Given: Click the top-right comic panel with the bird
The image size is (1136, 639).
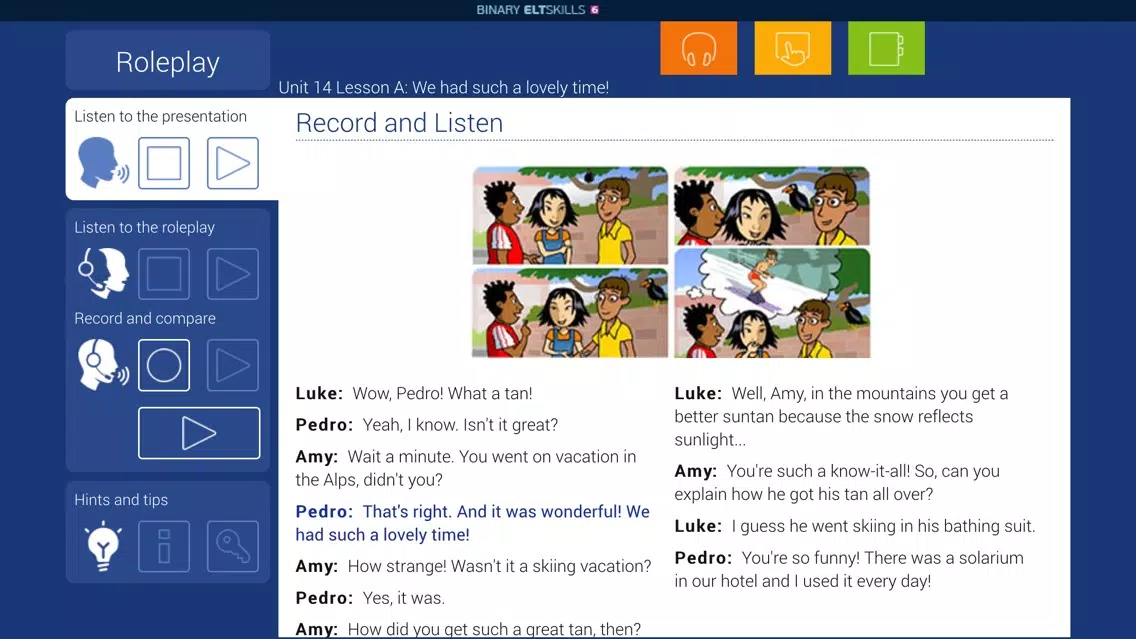Looking at the screenshot, I should (772, 206).
